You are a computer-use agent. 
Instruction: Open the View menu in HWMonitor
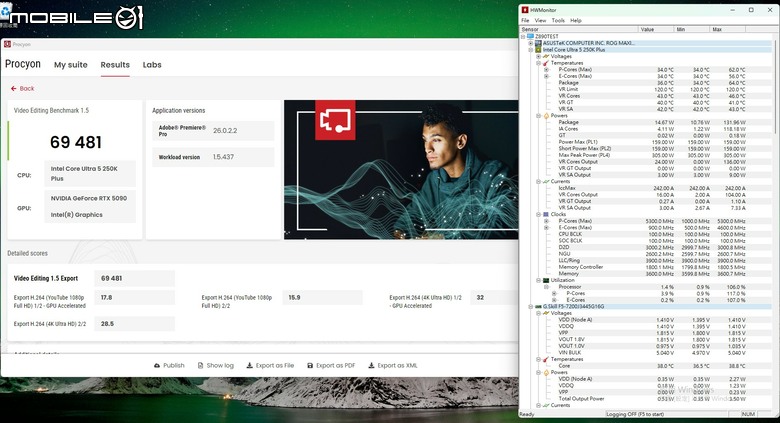540,20
